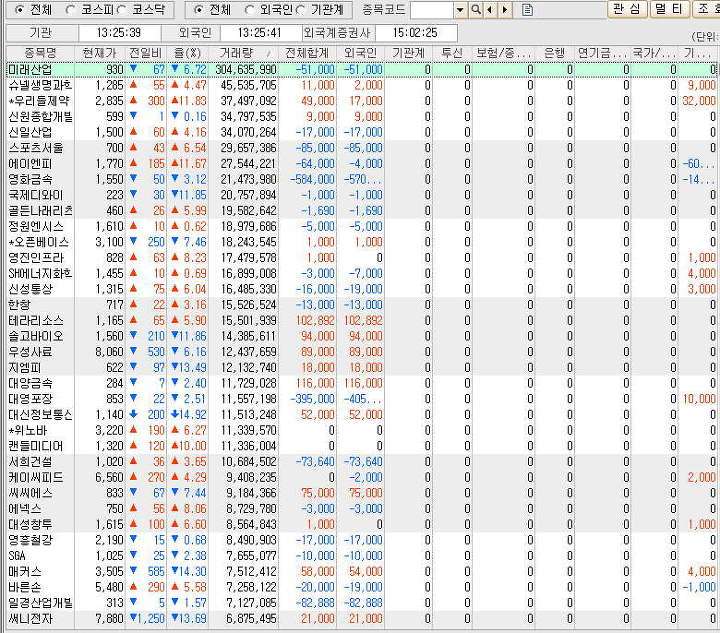Select the 신성통상 row
720x633 pixels.
361,289
